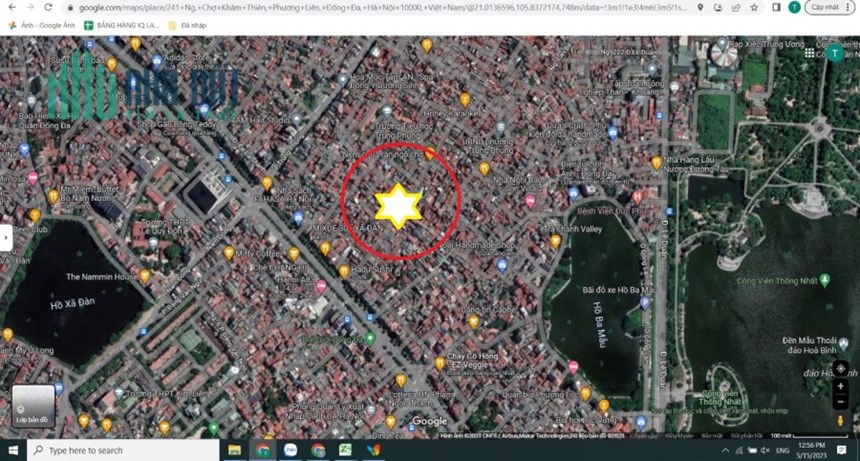Click the location permission icon in address bar

[x=700, y=8]
